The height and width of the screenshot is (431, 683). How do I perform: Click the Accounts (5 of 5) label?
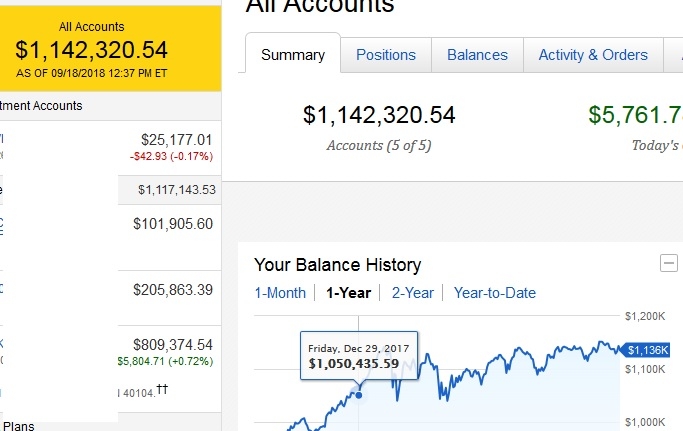379,145
